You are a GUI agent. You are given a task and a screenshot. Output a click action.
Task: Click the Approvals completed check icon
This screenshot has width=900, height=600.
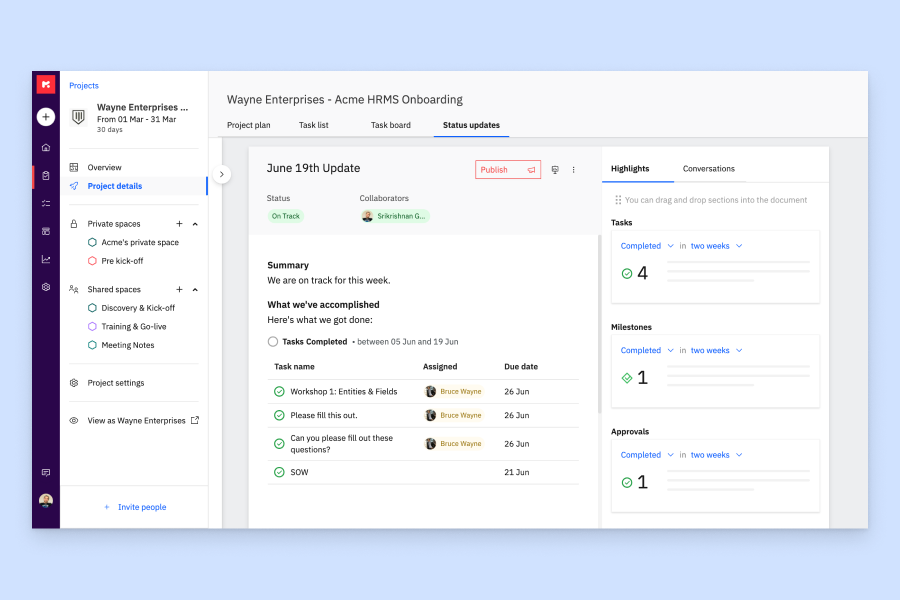point(627,482)
